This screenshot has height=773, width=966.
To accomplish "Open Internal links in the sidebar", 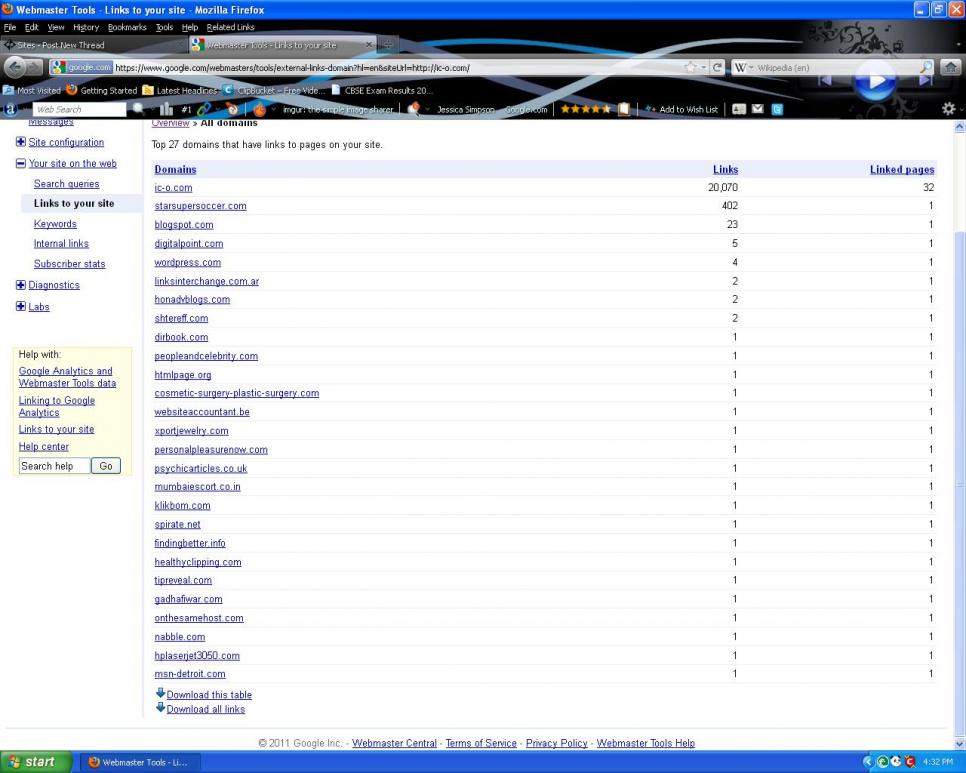I will [61, 243].
